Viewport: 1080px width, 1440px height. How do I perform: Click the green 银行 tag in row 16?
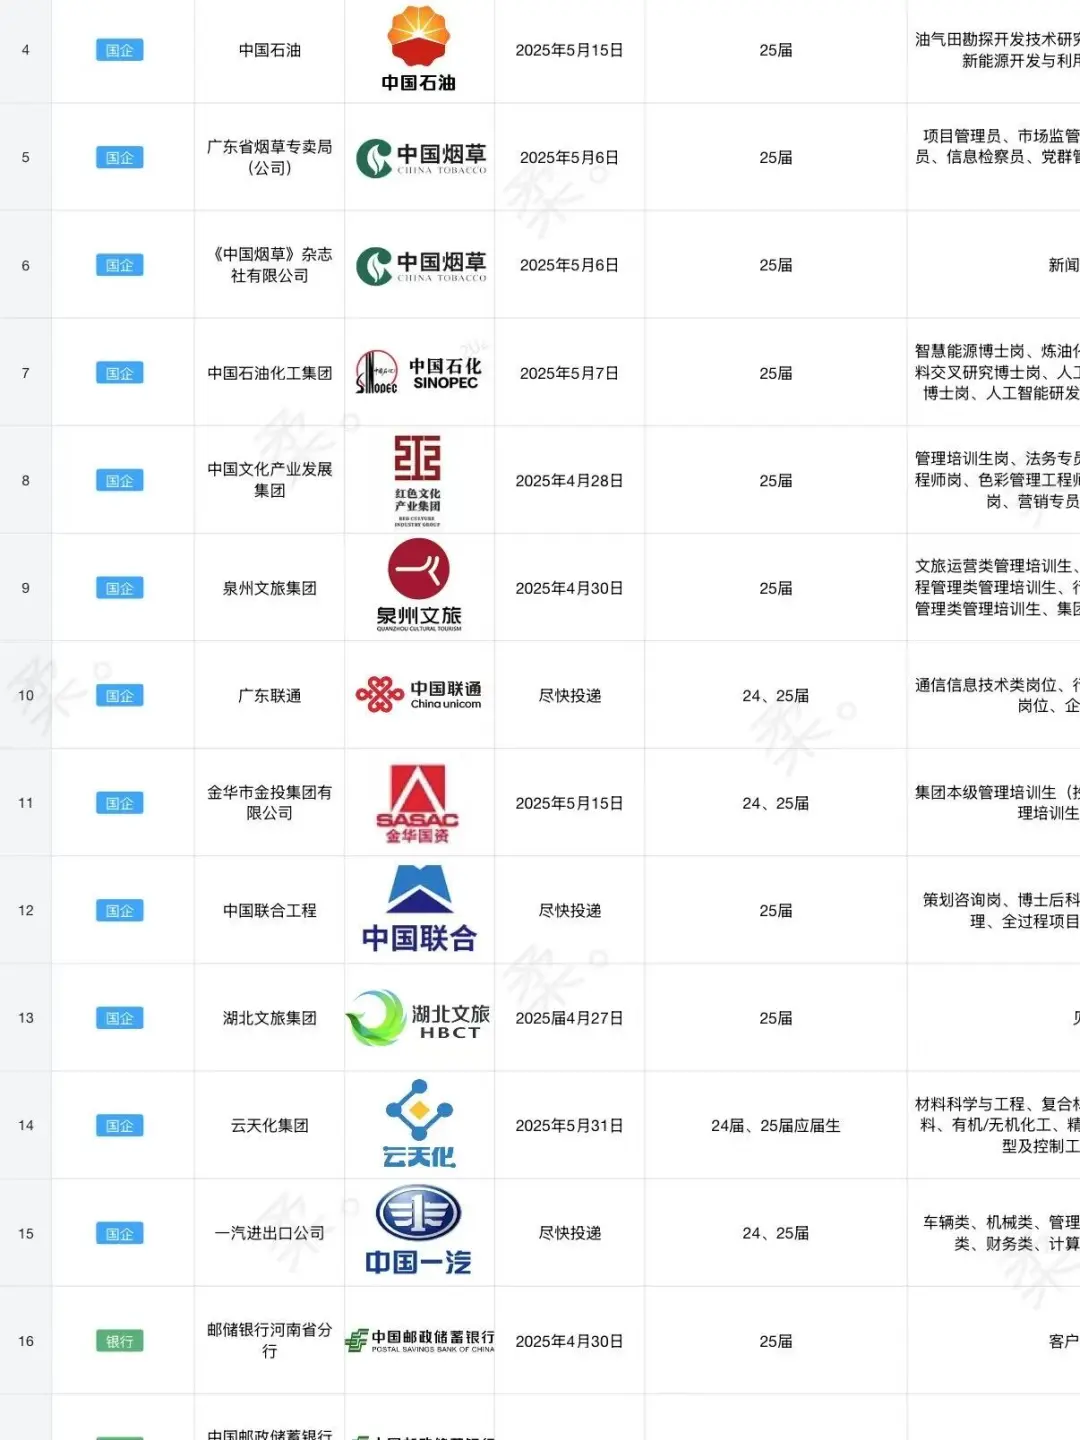[x=120, y=1341]
